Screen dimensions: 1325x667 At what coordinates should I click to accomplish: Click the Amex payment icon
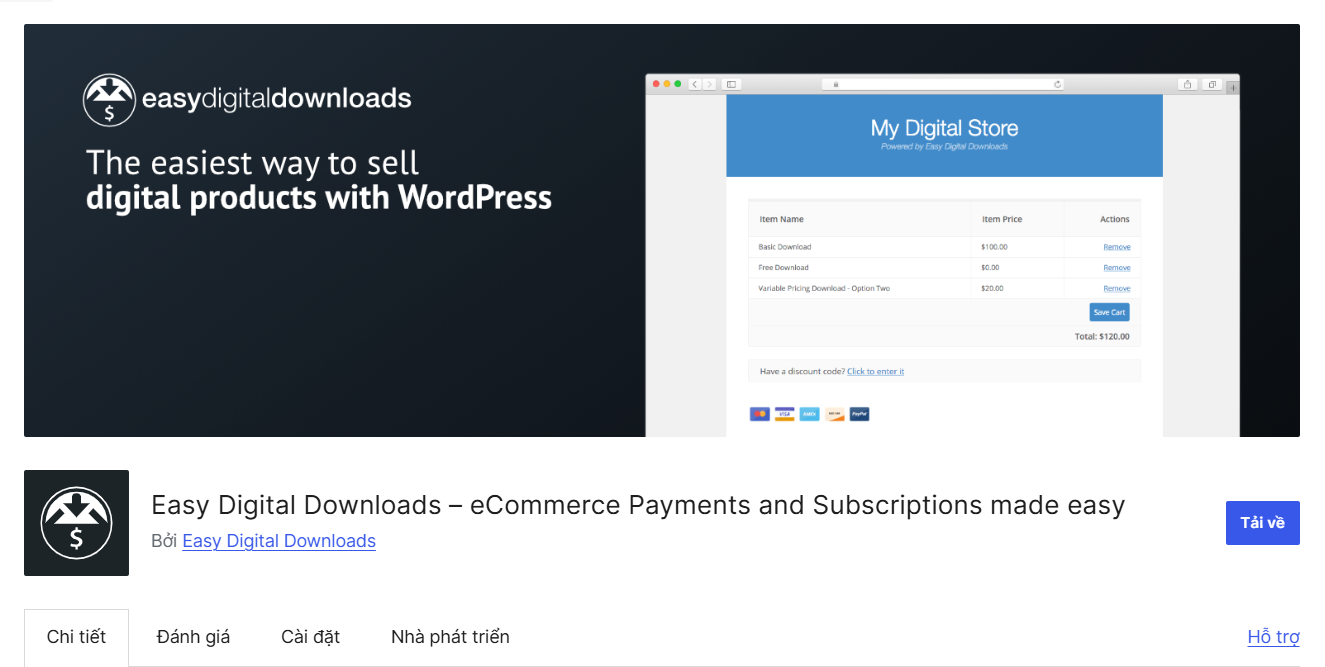click(x=809, y=414)
